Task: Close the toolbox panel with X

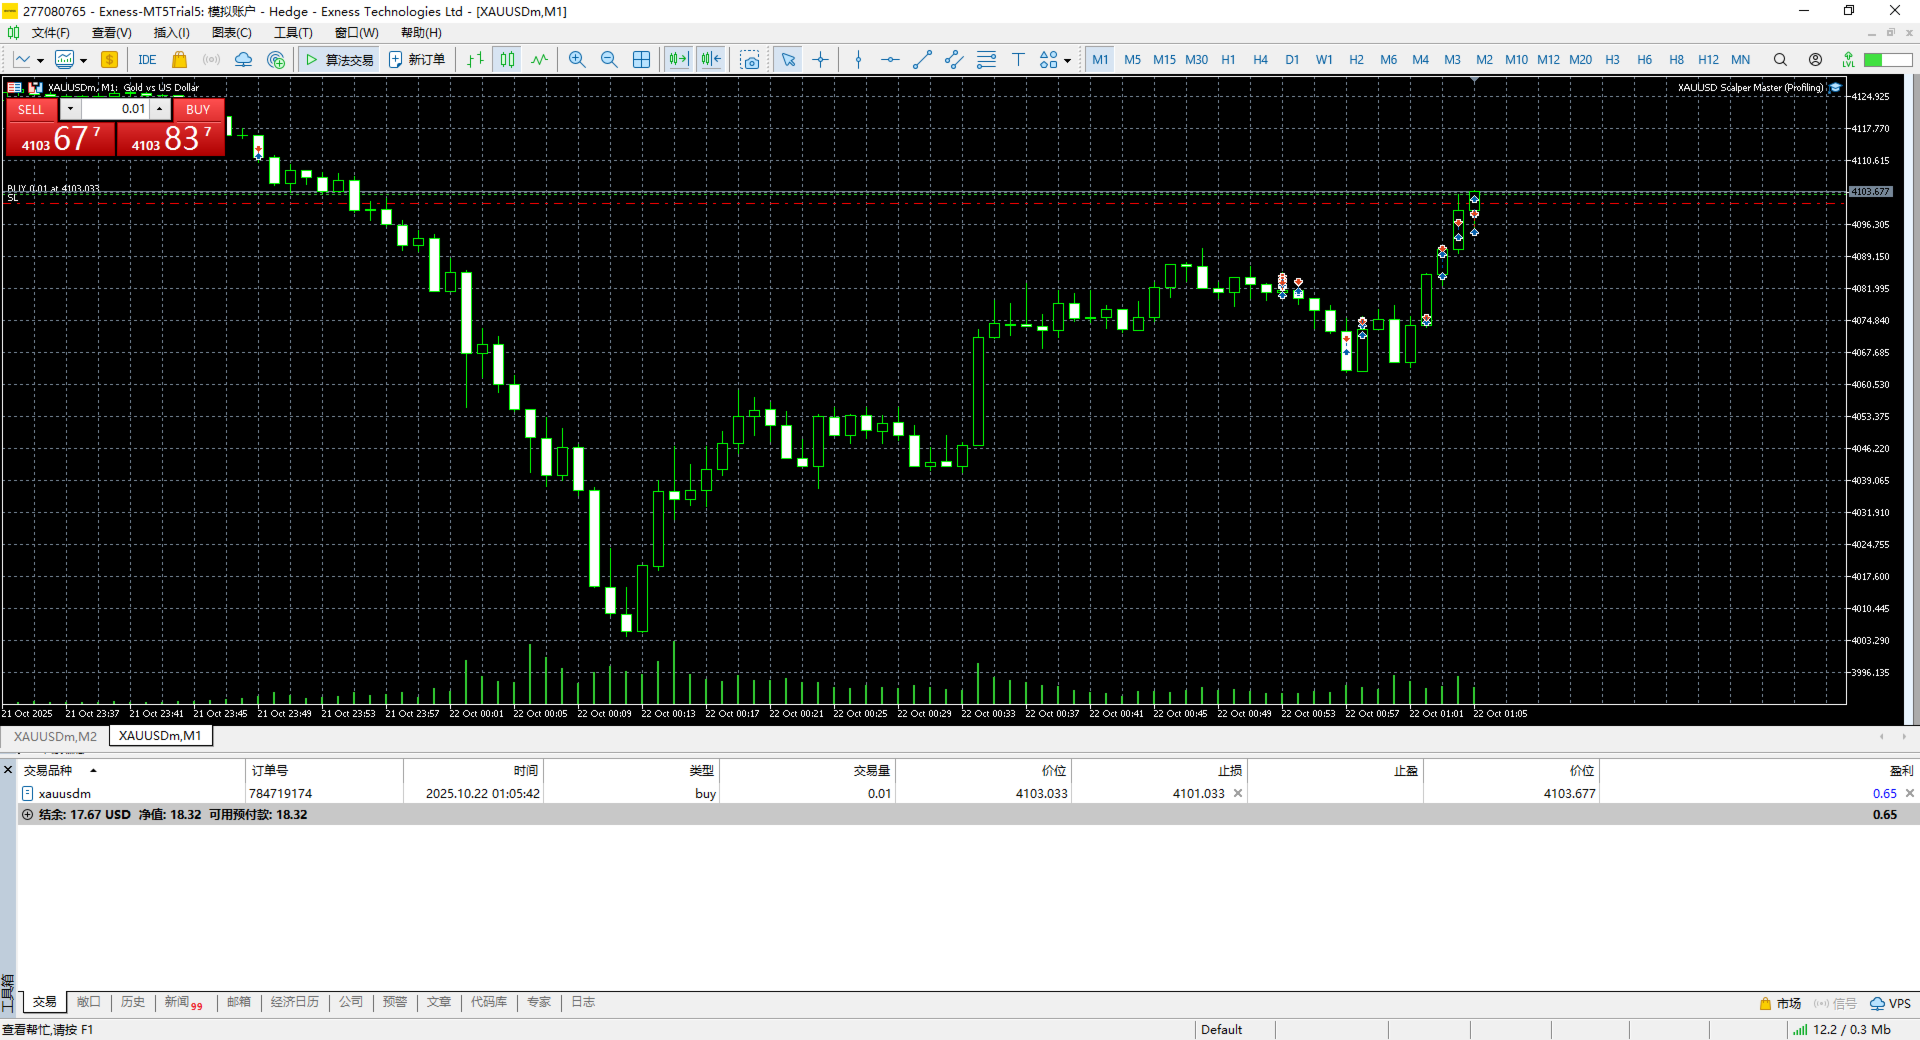Action: (x=8, y=770)
